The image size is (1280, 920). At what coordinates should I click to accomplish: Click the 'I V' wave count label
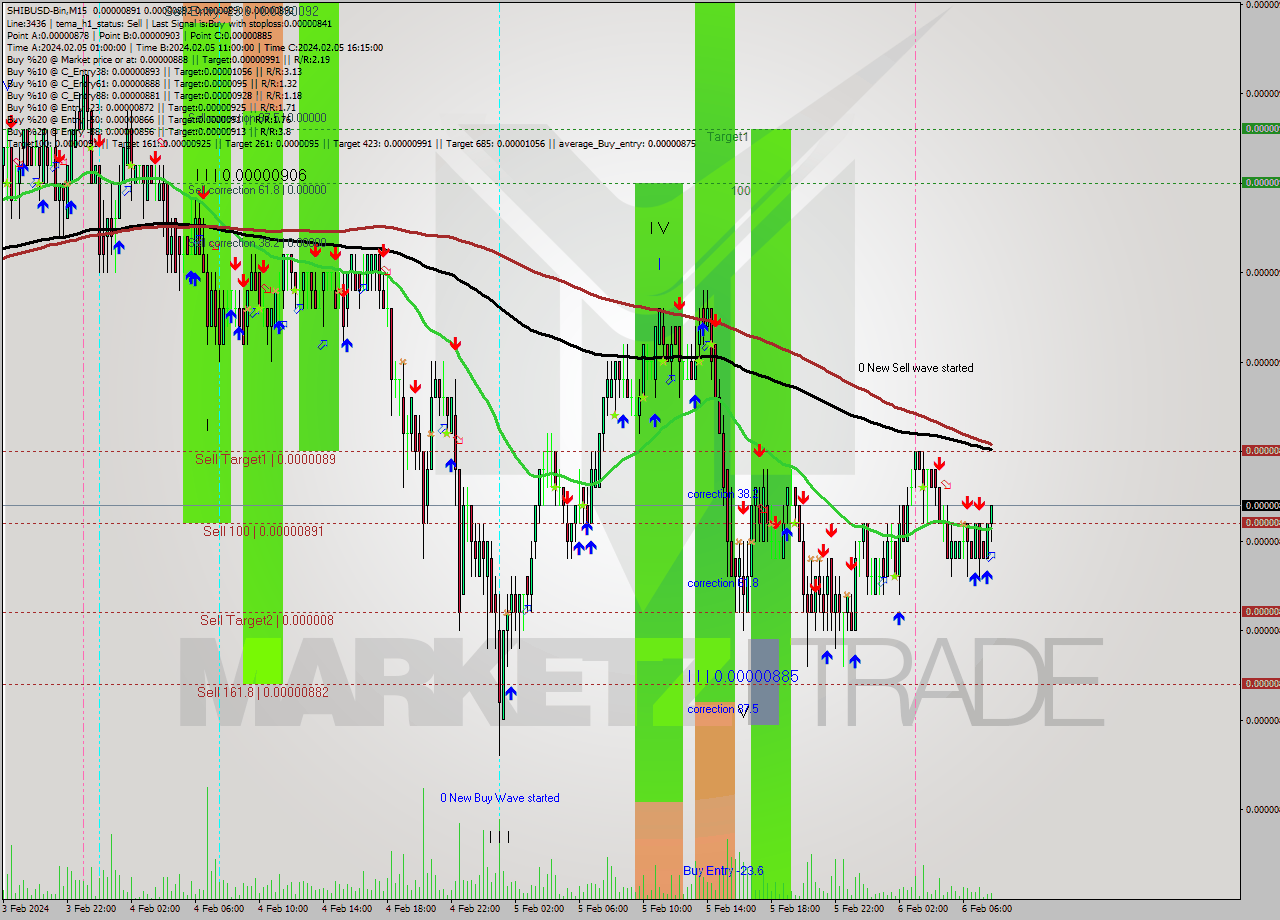pyautogui.click(x=659, y=228)
